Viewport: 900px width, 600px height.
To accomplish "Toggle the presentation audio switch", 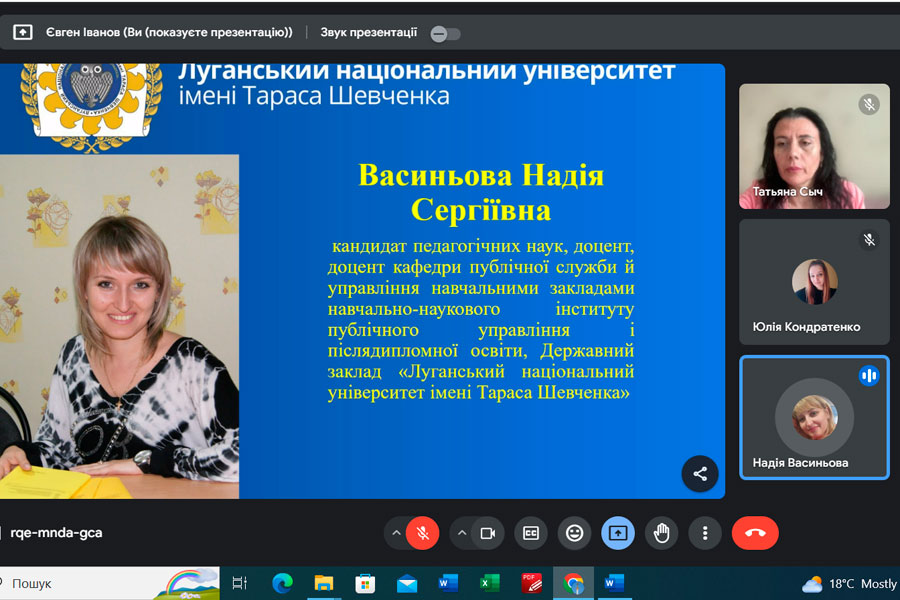I will tap(445, 34).
